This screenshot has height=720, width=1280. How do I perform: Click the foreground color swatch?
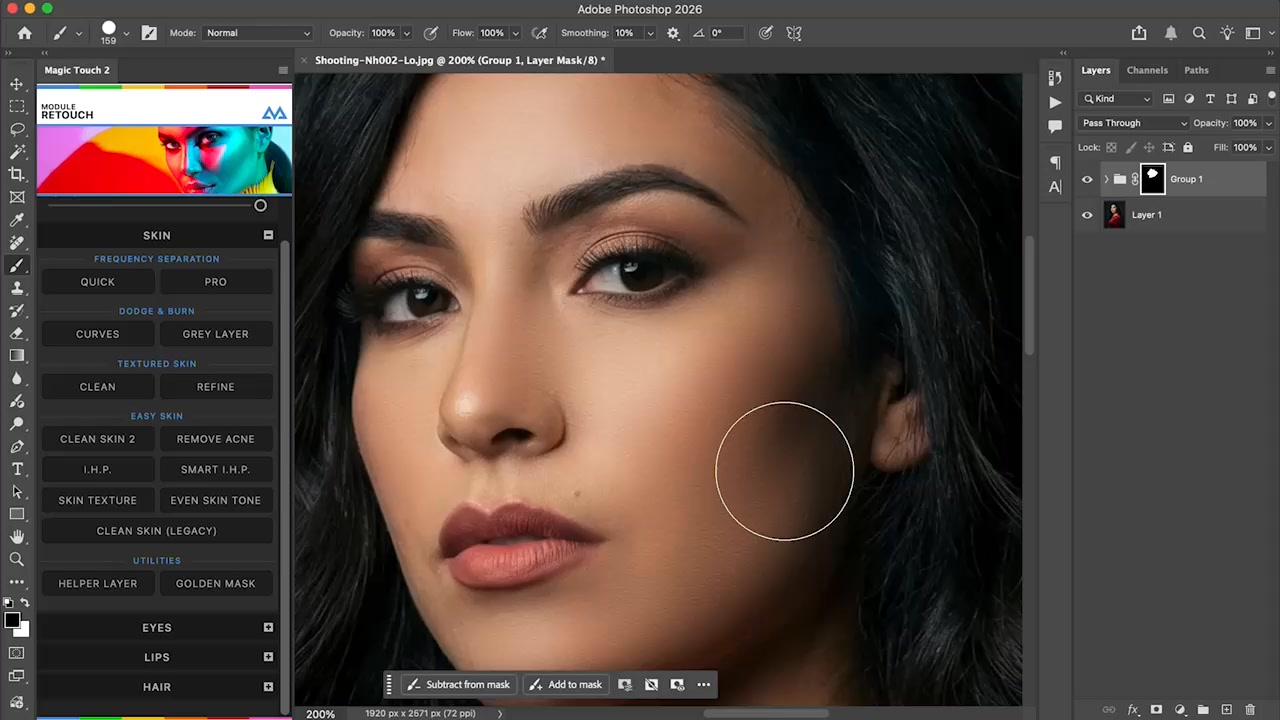[12, 621]
